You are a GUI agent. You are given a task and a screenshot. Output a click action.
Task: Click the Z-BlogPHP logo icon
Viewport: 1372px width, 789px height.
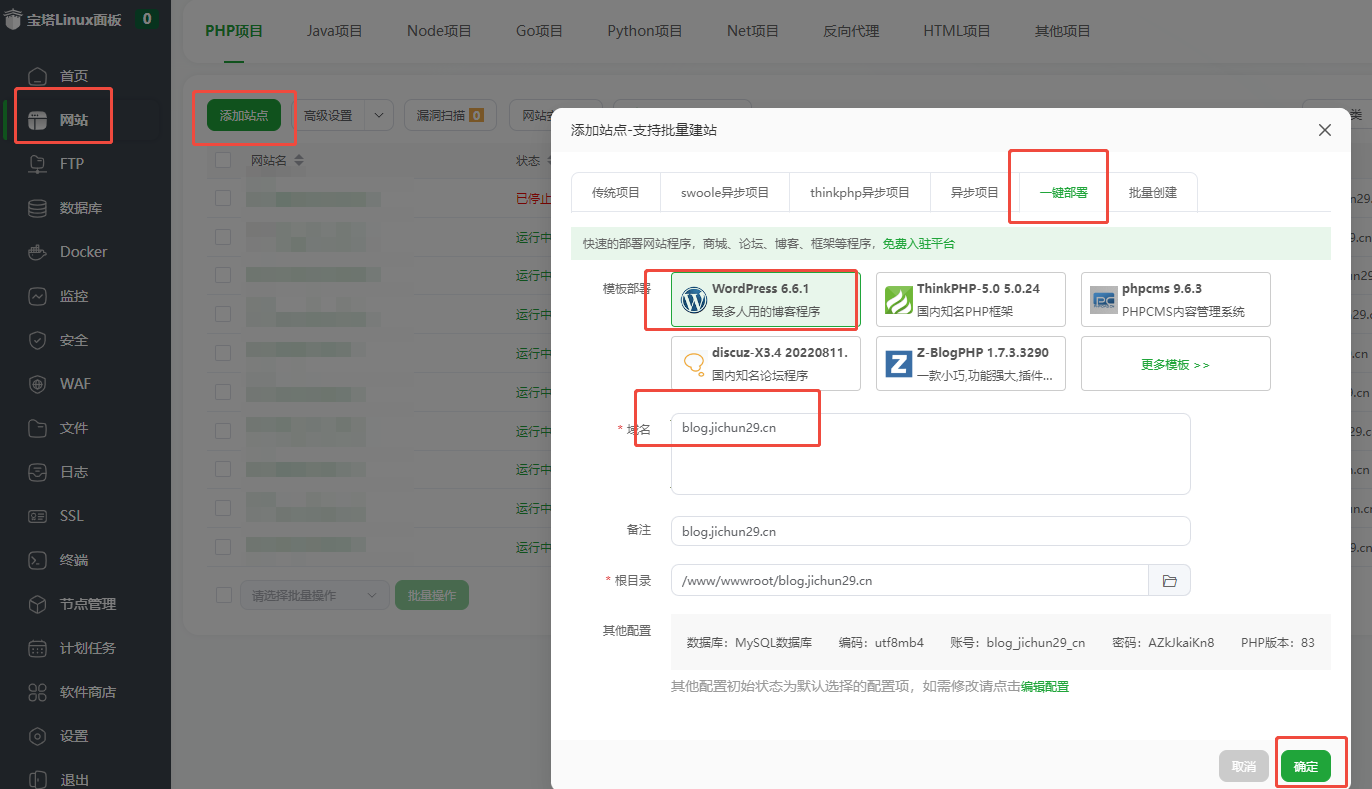pyautogui.click(x=898, y=364)
